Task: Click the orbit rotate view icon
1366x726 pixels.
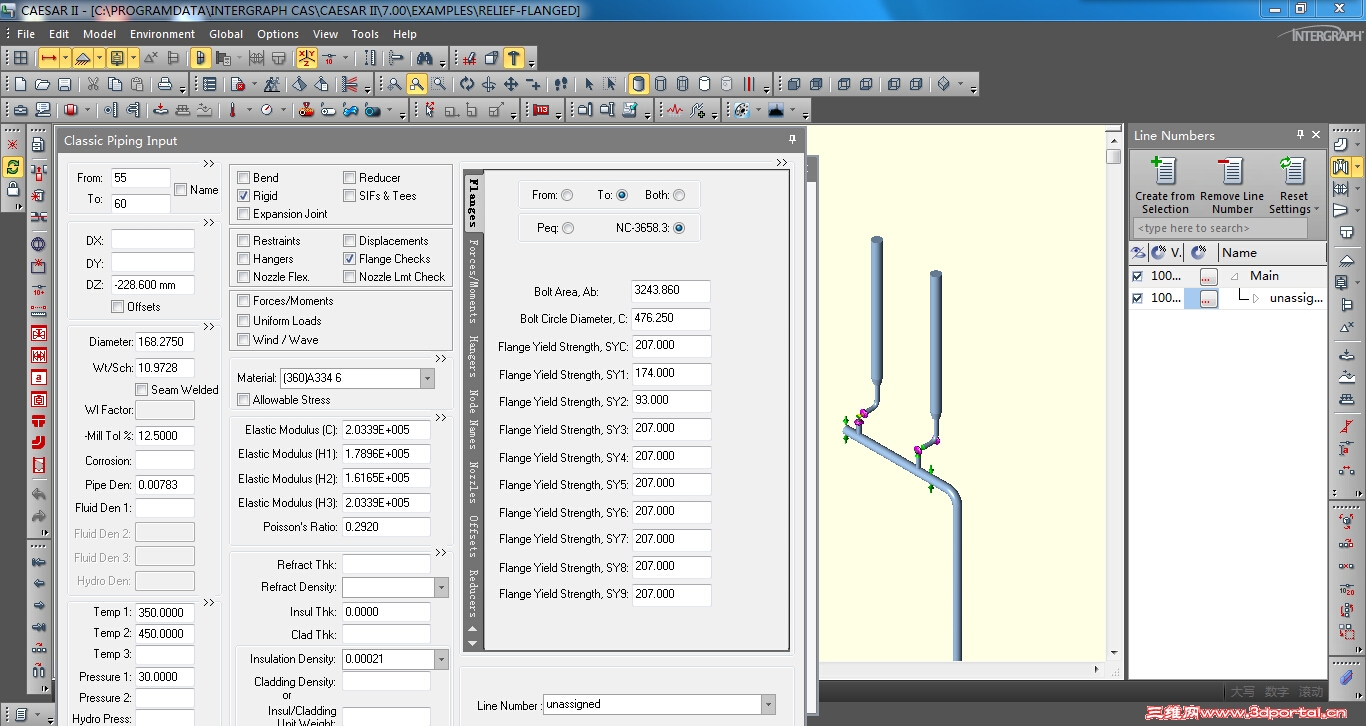Action: click(x=467, y=84)
